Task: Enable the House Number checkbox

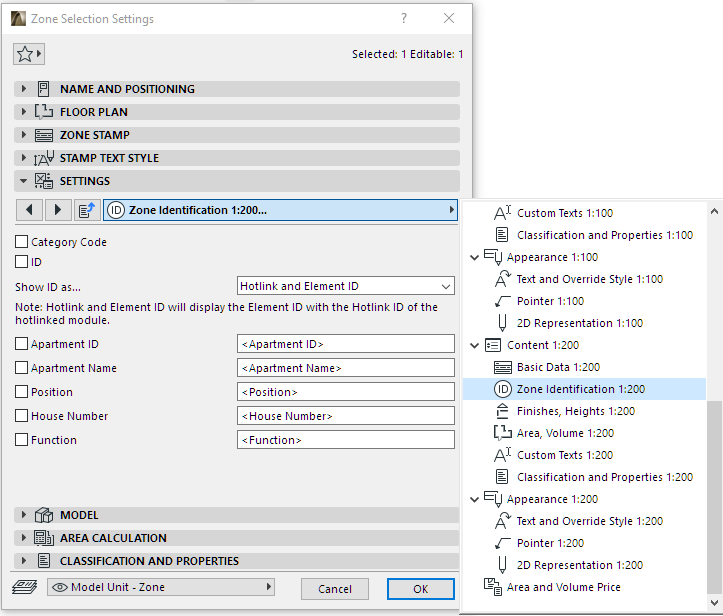Action: pyautogui.click(x=21, y=416)
